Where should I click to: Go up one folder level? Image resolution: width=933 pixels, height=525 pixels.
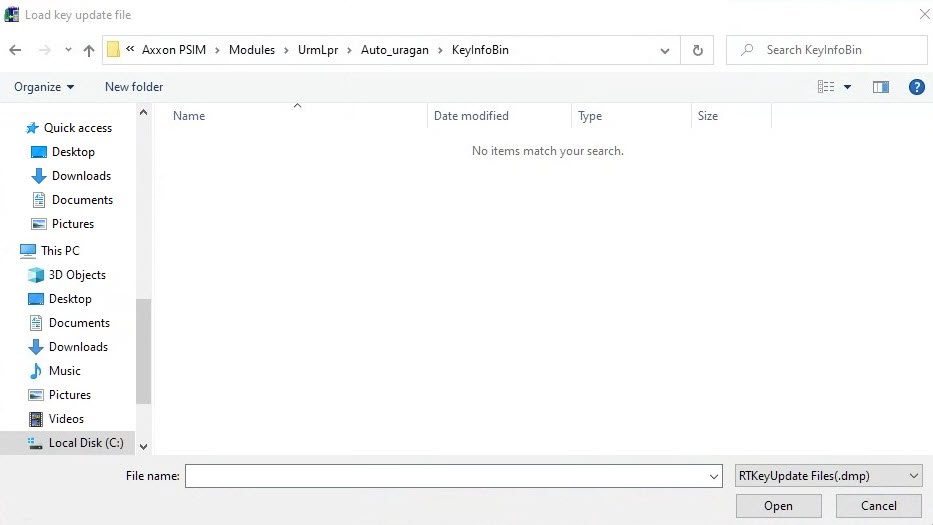pos(89,51)
